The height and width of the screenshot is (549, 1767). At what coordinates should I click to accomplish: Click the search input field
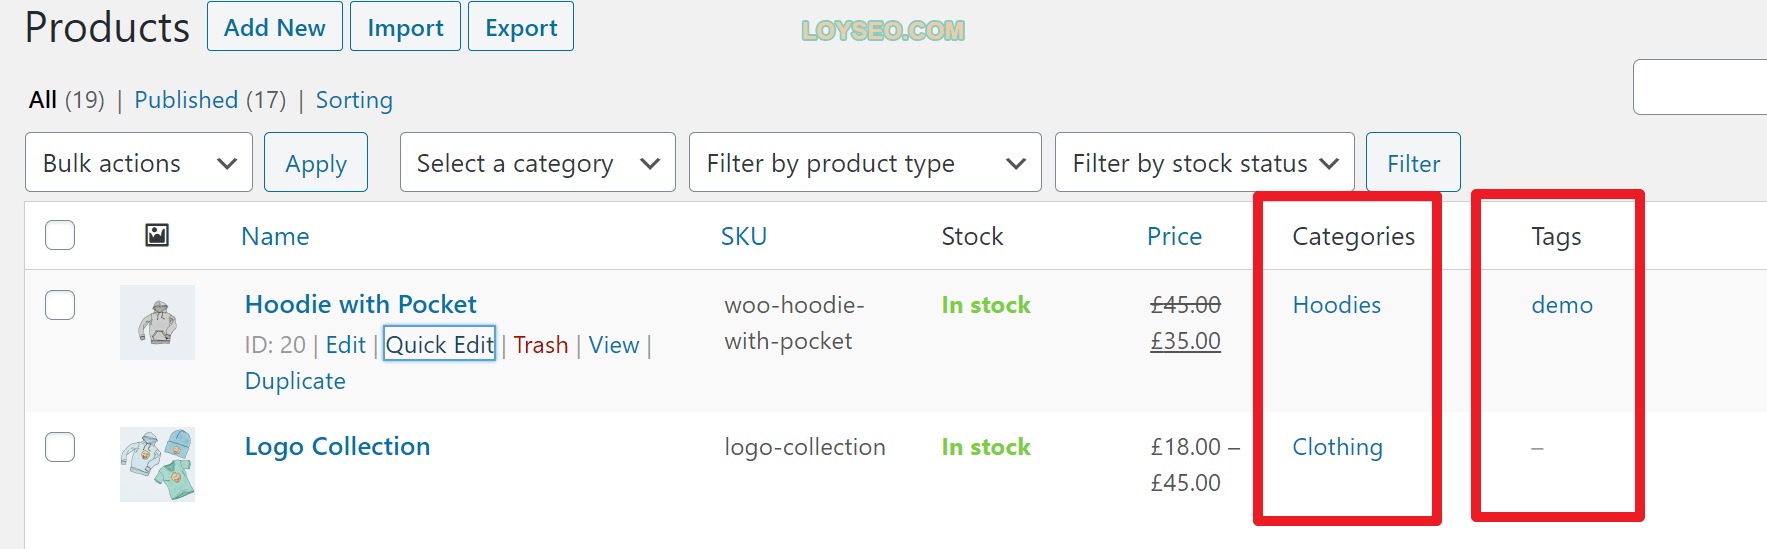[1699, 87]
